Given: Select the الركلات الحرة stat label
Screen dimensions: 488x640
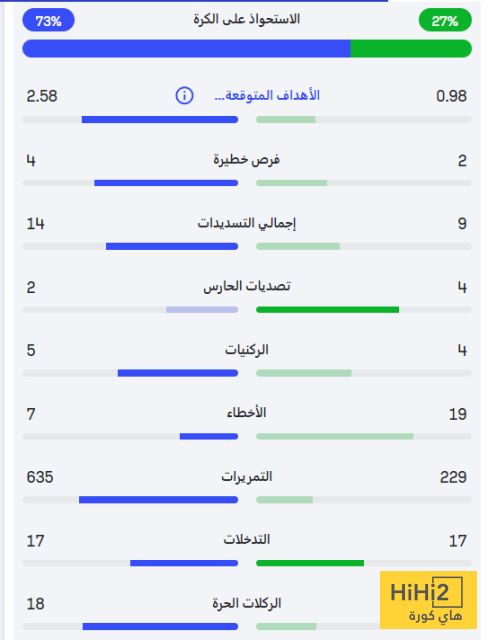Looking at the screenshot, I should point(246,603).
